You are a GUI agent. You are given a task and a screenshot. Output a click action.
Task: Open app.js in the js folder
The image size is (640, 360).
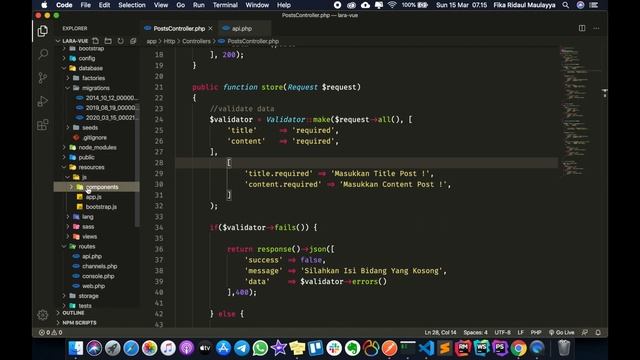(x=93, y=197)
